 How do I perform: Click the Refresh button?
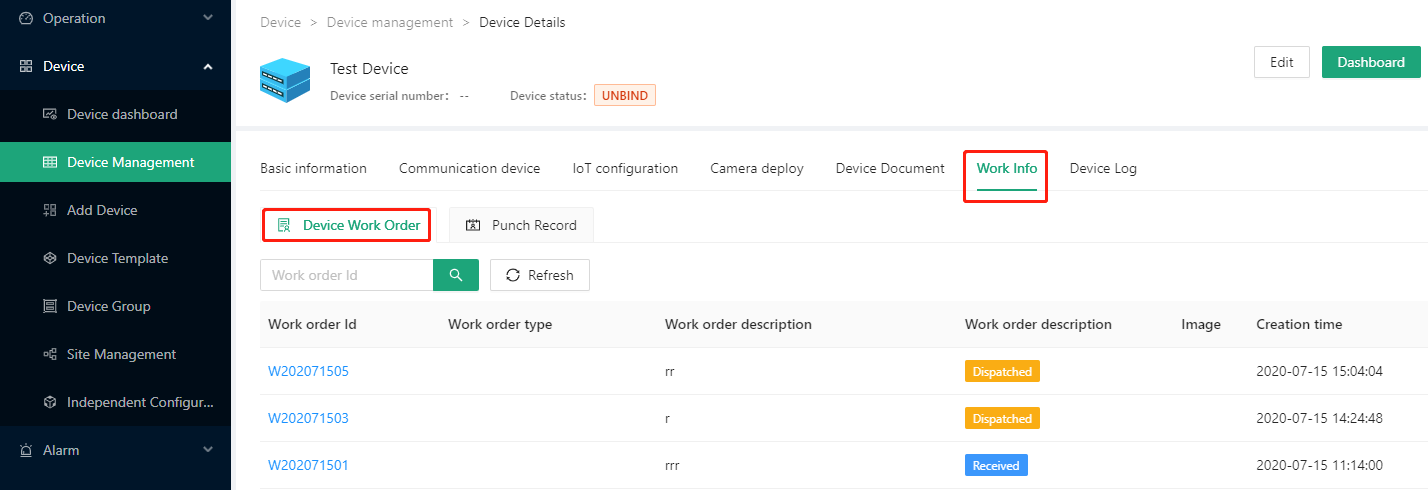tap(540, 275)
